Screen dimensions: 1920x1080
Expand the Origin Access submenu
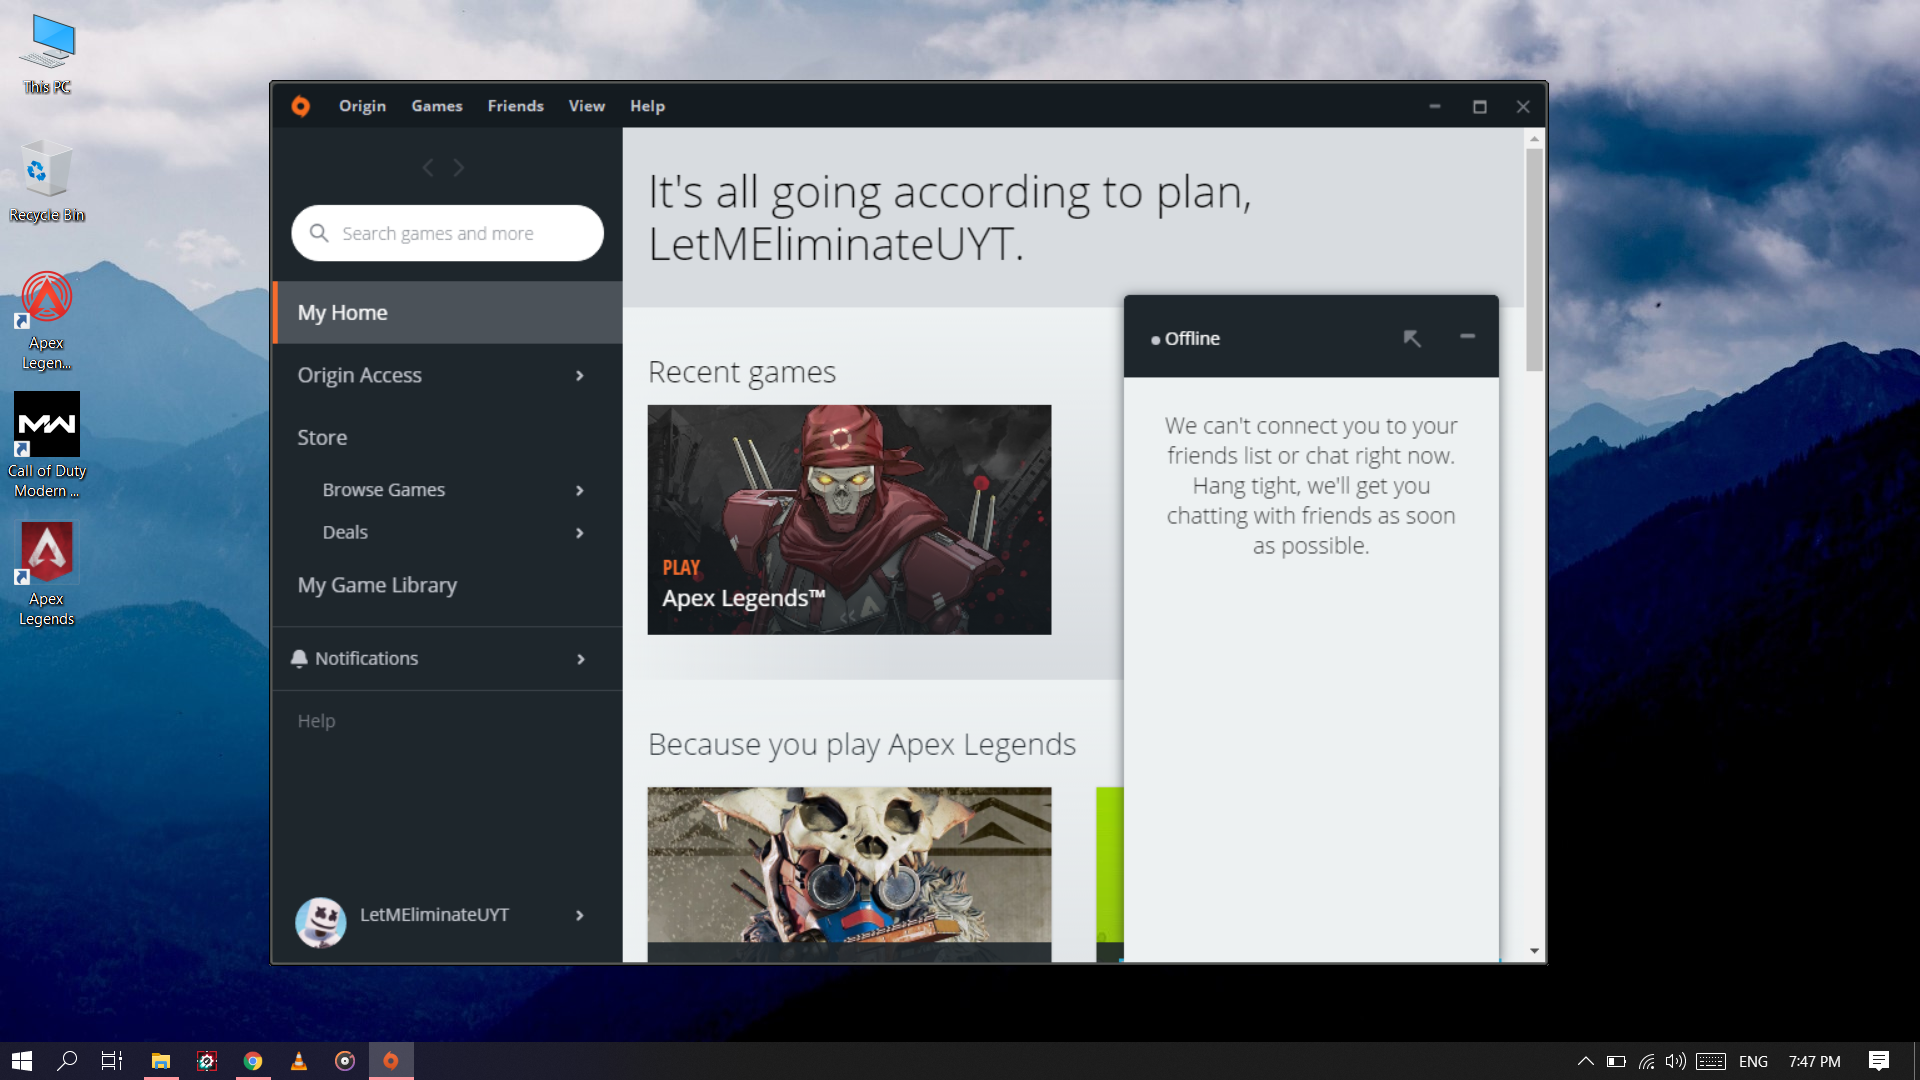pos(580,375)
